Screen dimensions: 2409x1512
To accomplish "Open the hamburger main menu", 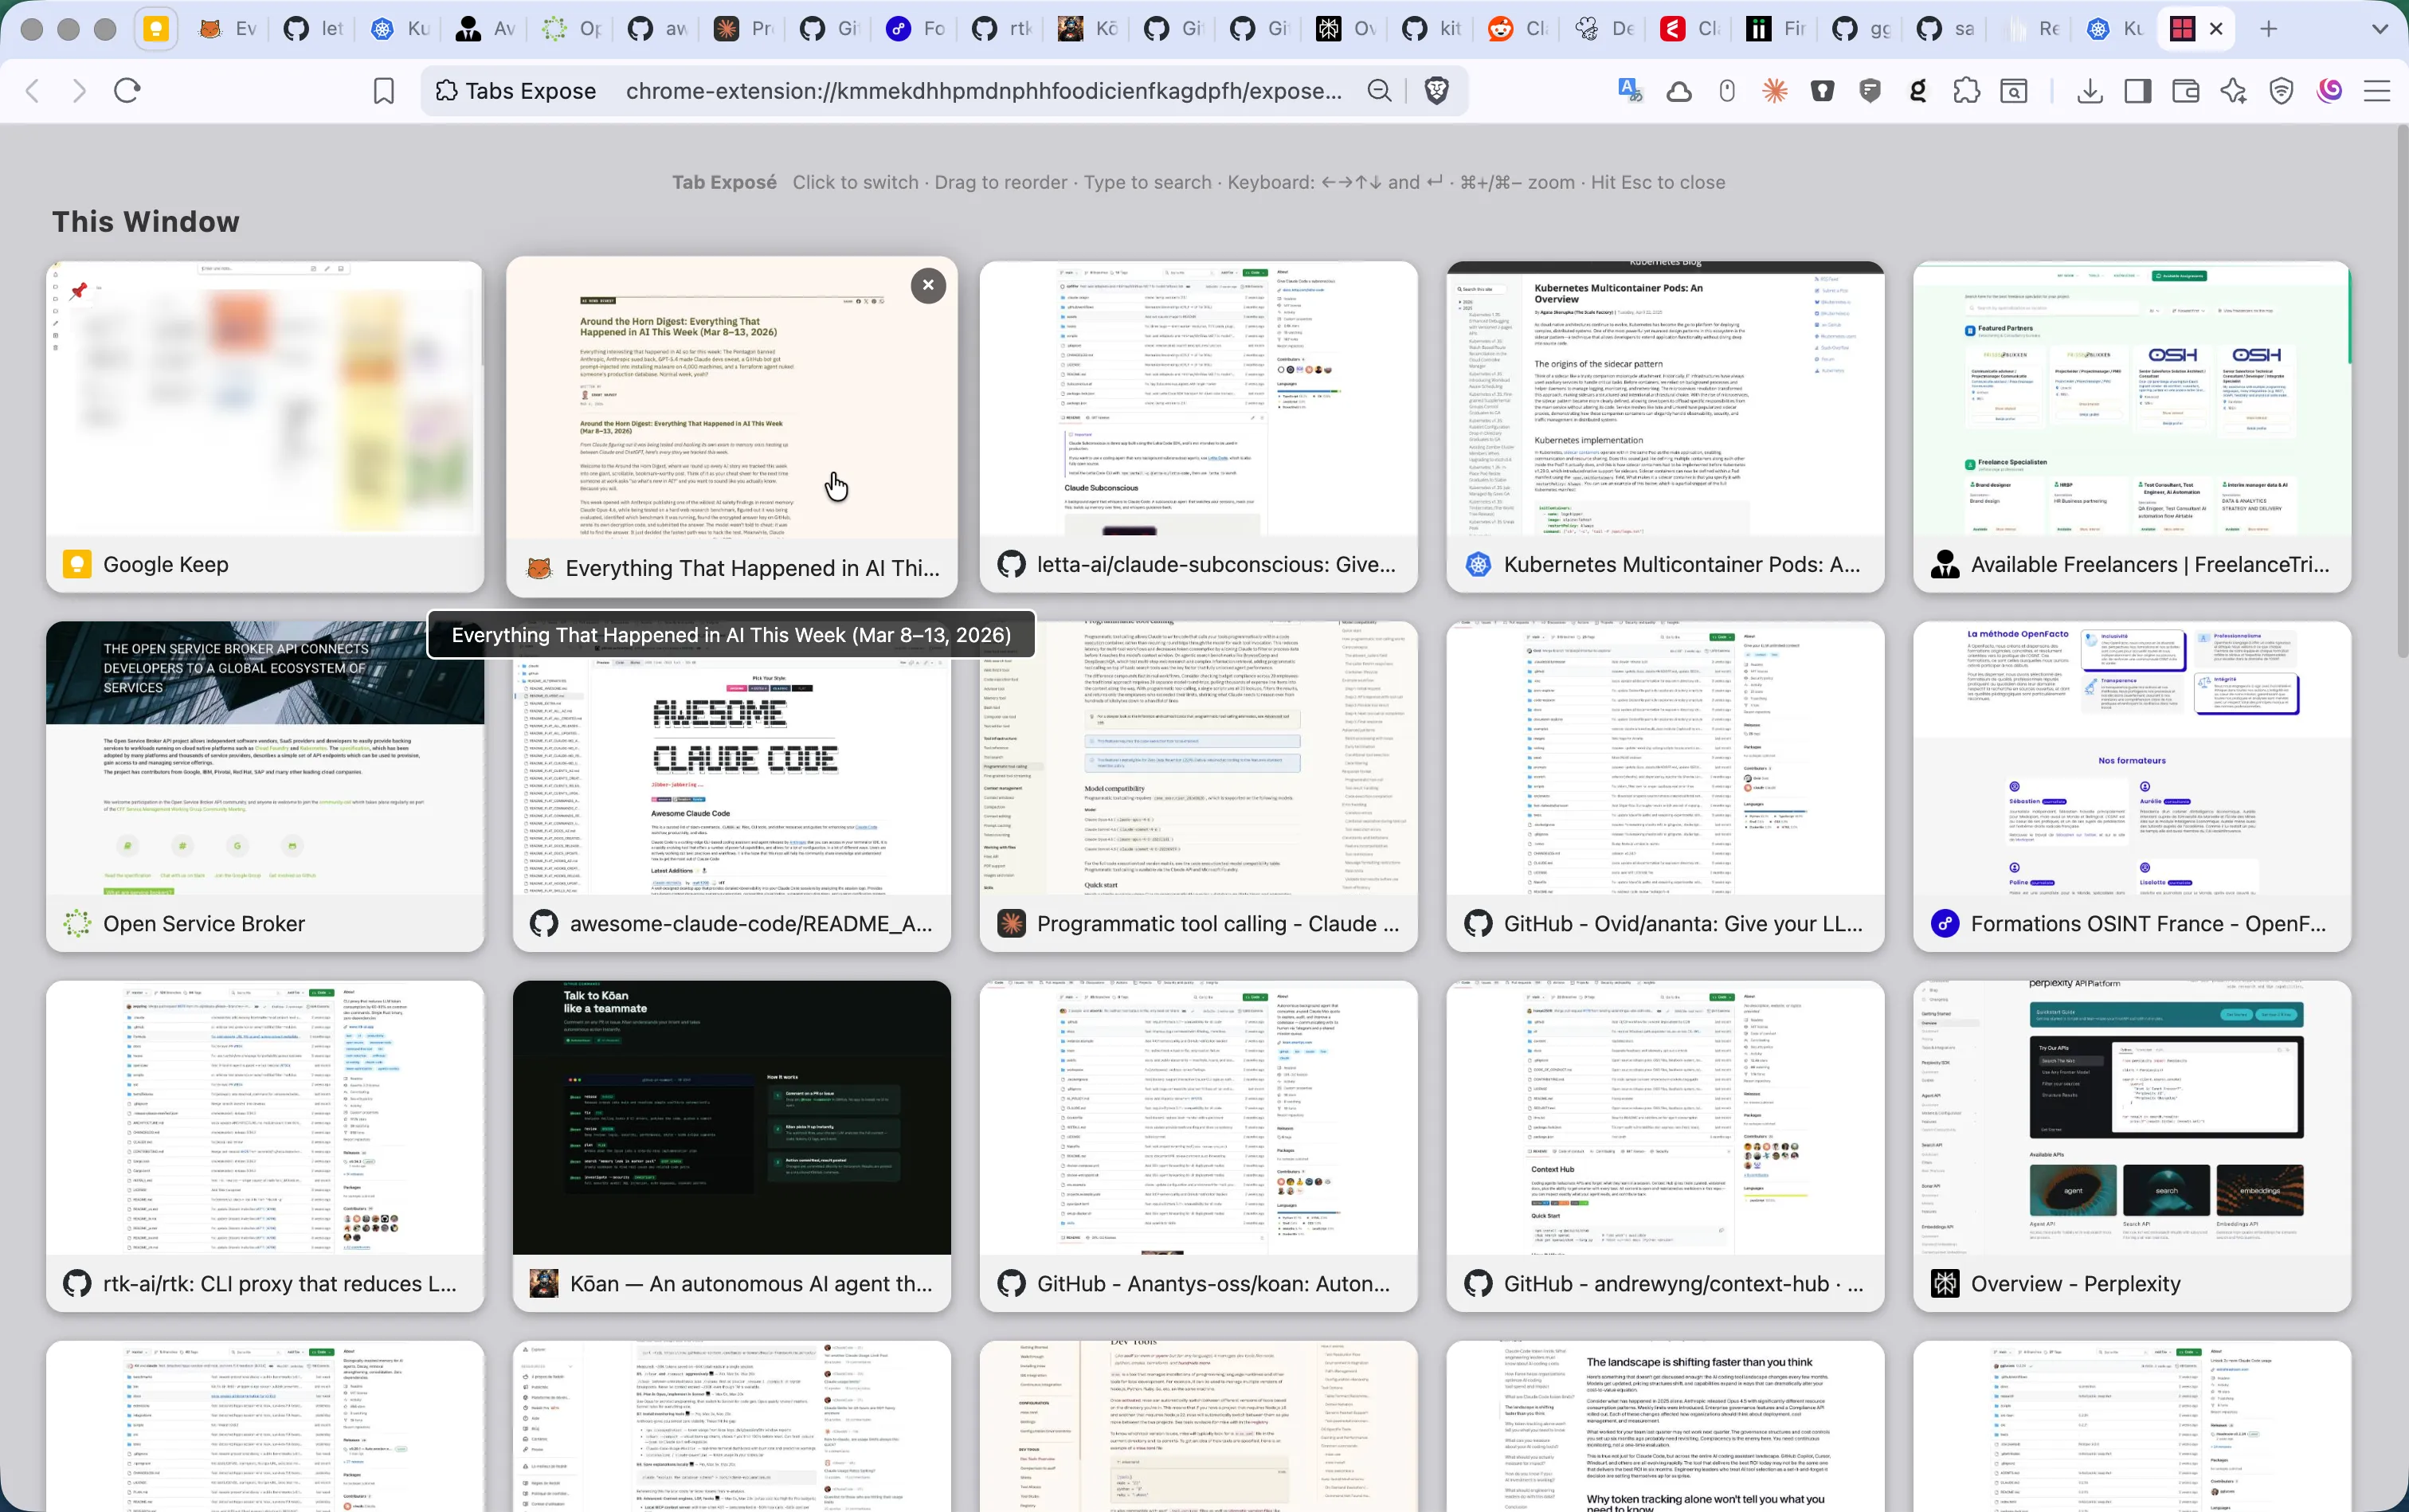I will point(2377,91).
